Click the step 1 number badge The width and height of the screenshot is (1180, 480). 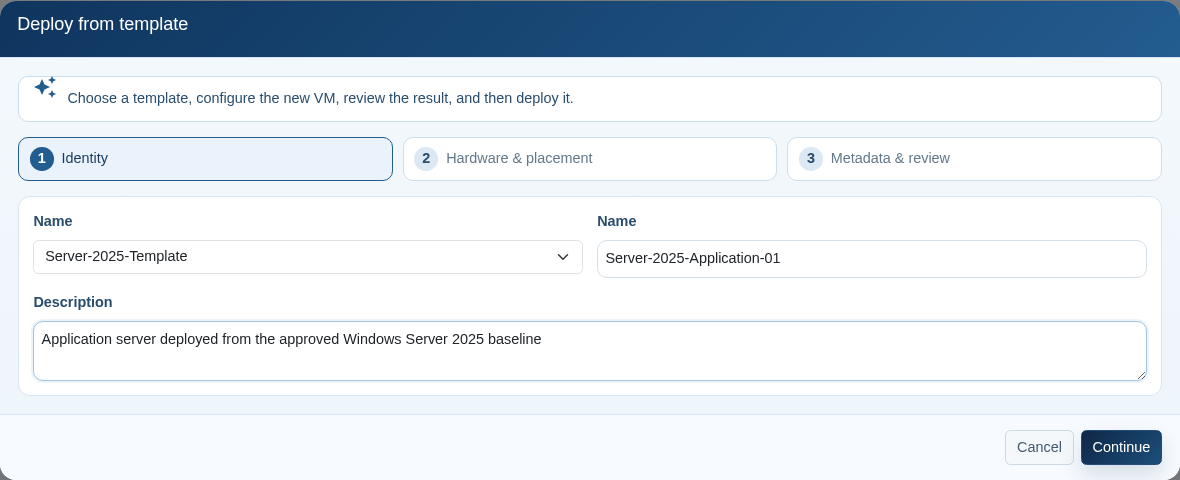(42, 159)
